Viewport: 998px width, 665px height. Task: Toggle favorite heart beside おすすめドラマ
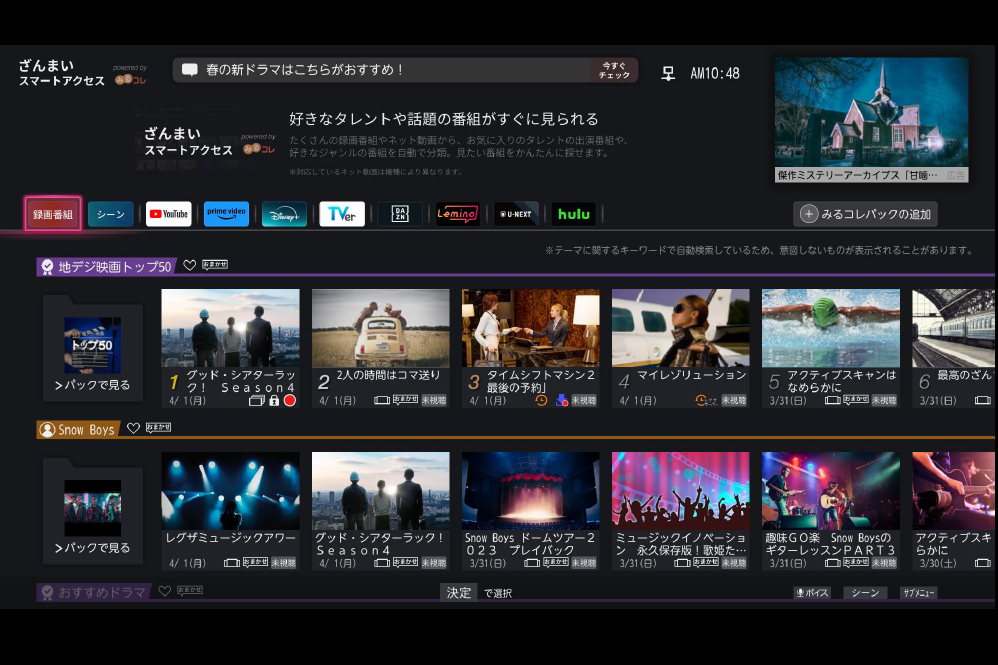[x=165, y=592]
